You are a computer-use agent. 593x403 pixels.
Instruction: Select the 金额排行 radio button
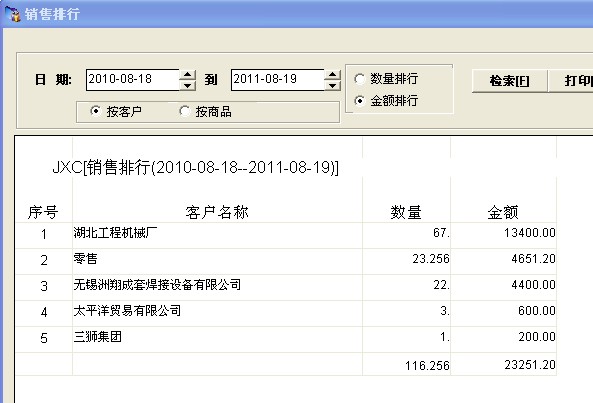point(359,101)
